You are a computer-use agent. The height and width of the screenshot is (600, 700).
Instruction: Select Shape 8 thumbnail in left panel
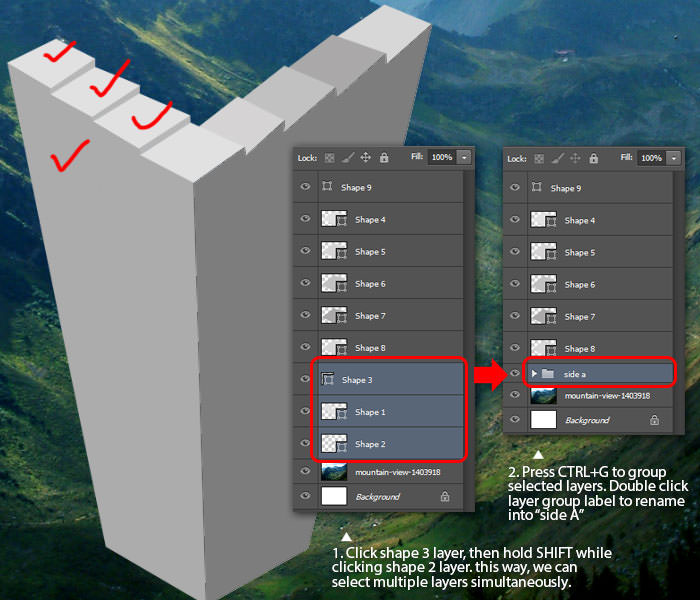coord(334,346)
